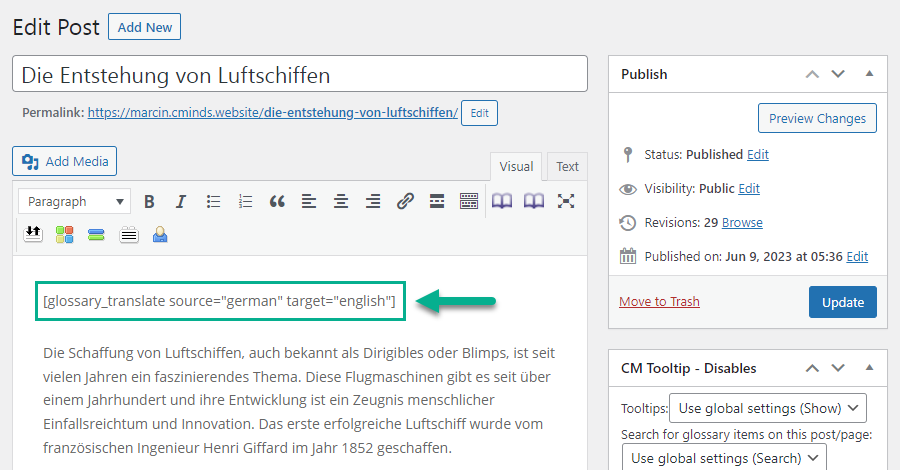Open the Search glossary items dropdown
This screenshot has height=470, width=900.
pyautogui.click(x=724, y=457)
